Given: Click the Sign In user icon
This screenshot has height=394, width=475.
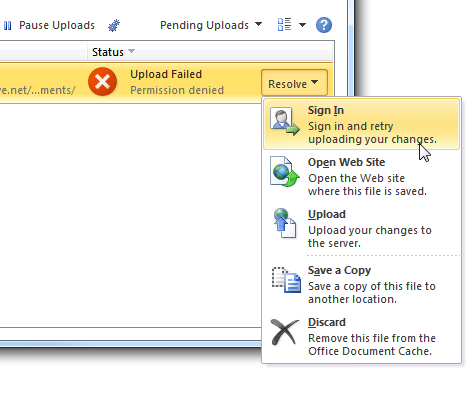Looking at the screenshot, I should pyautogui.click(x=284, y=121).
